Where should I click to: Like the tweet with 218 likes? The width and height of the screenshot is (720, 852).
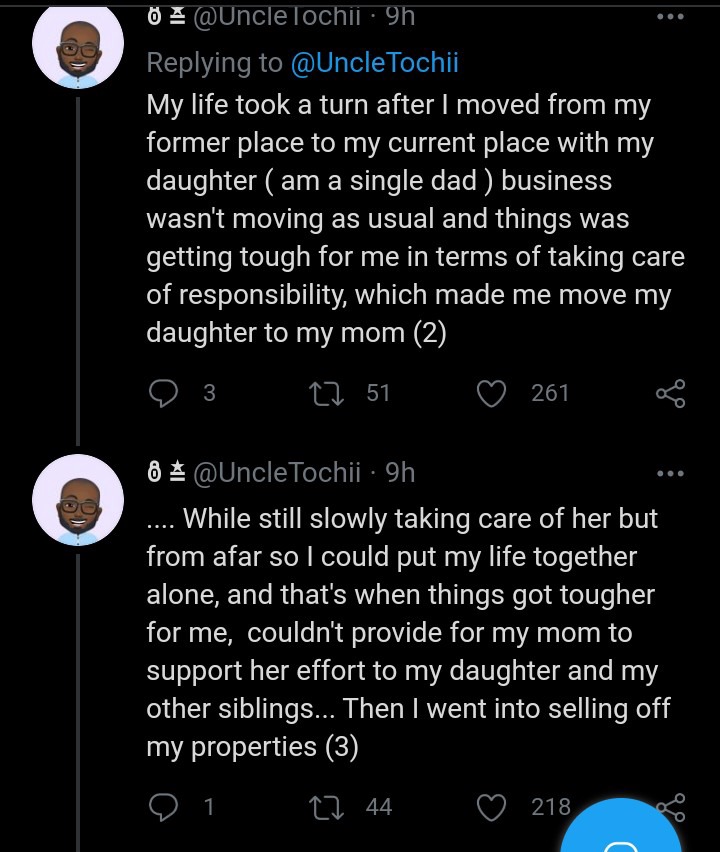(x=491, y=807)
